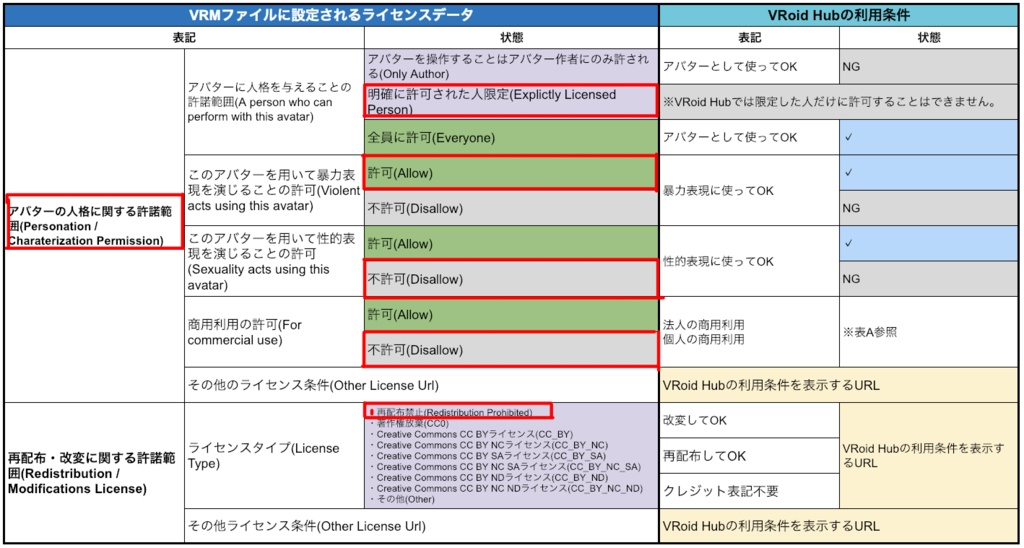The image size is (1024, 548).
Task: Select the "Only Author" state cell
Action: pyautogui.click(x=511, y=66)
